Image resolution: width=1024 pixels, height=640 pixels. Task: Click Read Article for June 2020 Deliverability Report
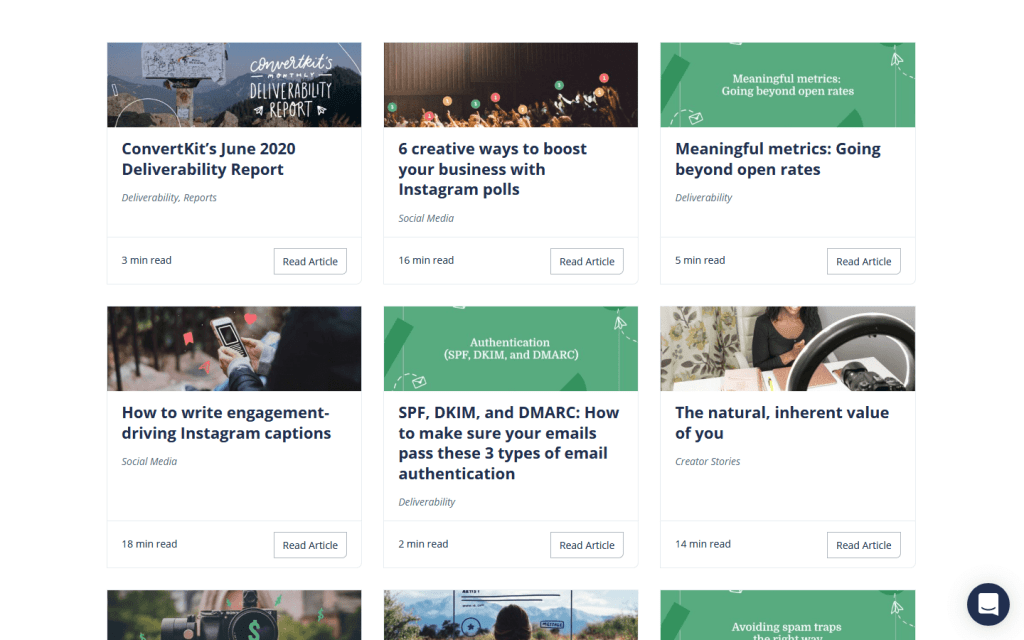pyautogui.click(x=310, y=261)
